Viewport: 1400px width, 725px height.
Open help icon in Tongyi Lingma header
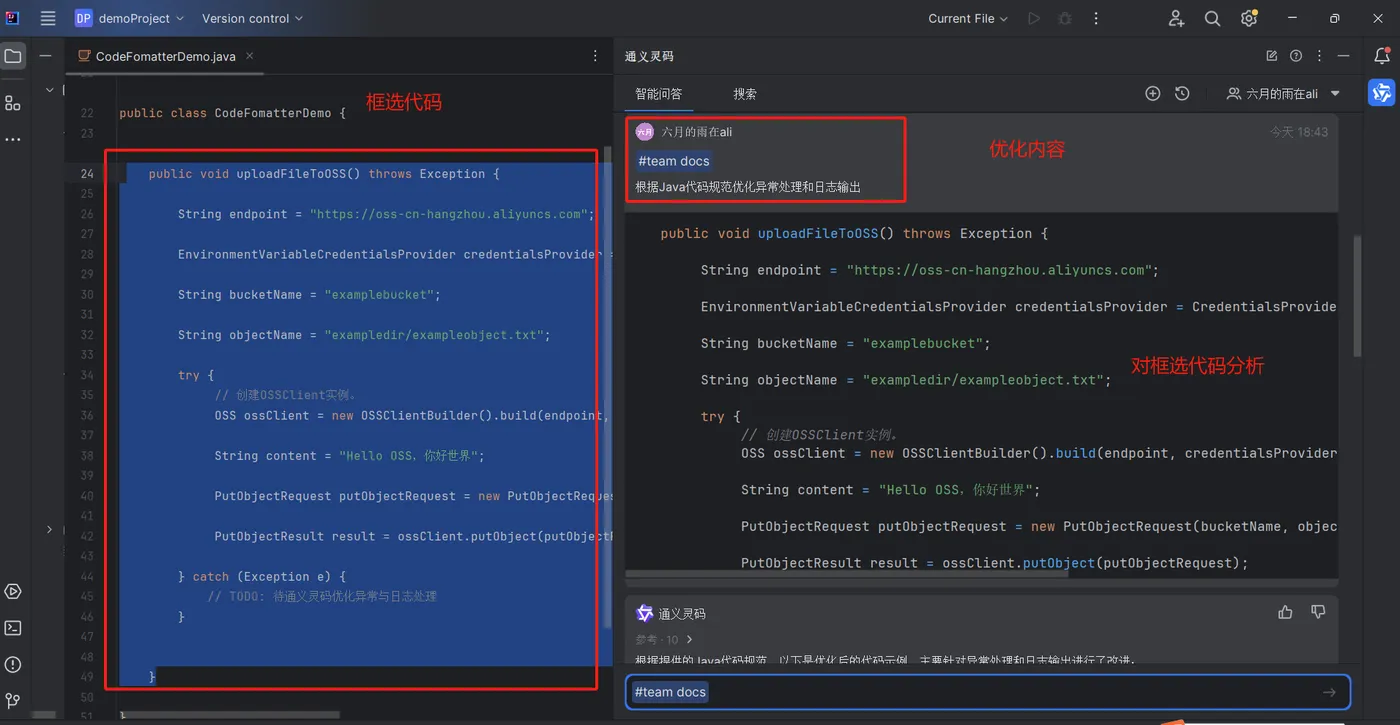point(1296,56)
